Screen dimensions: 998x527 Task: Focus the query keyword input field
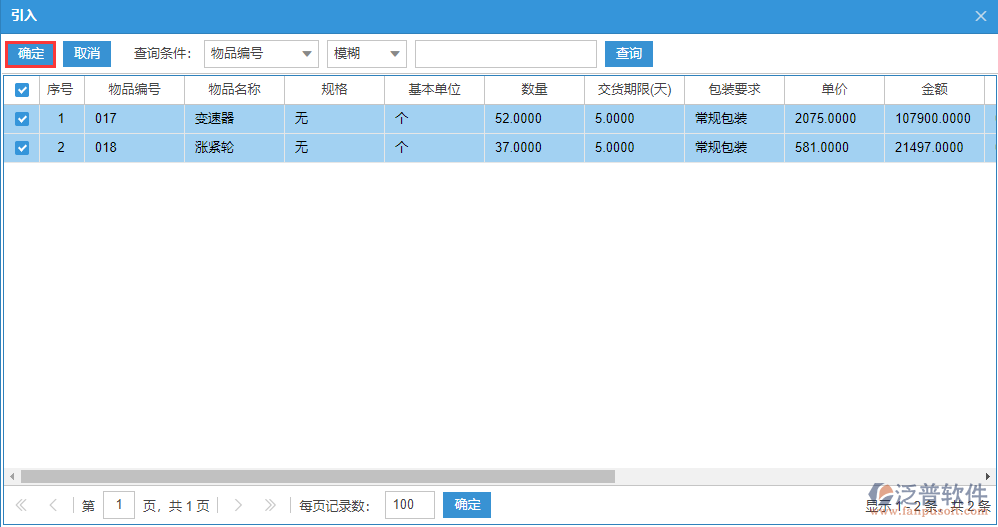click(505, 54)
